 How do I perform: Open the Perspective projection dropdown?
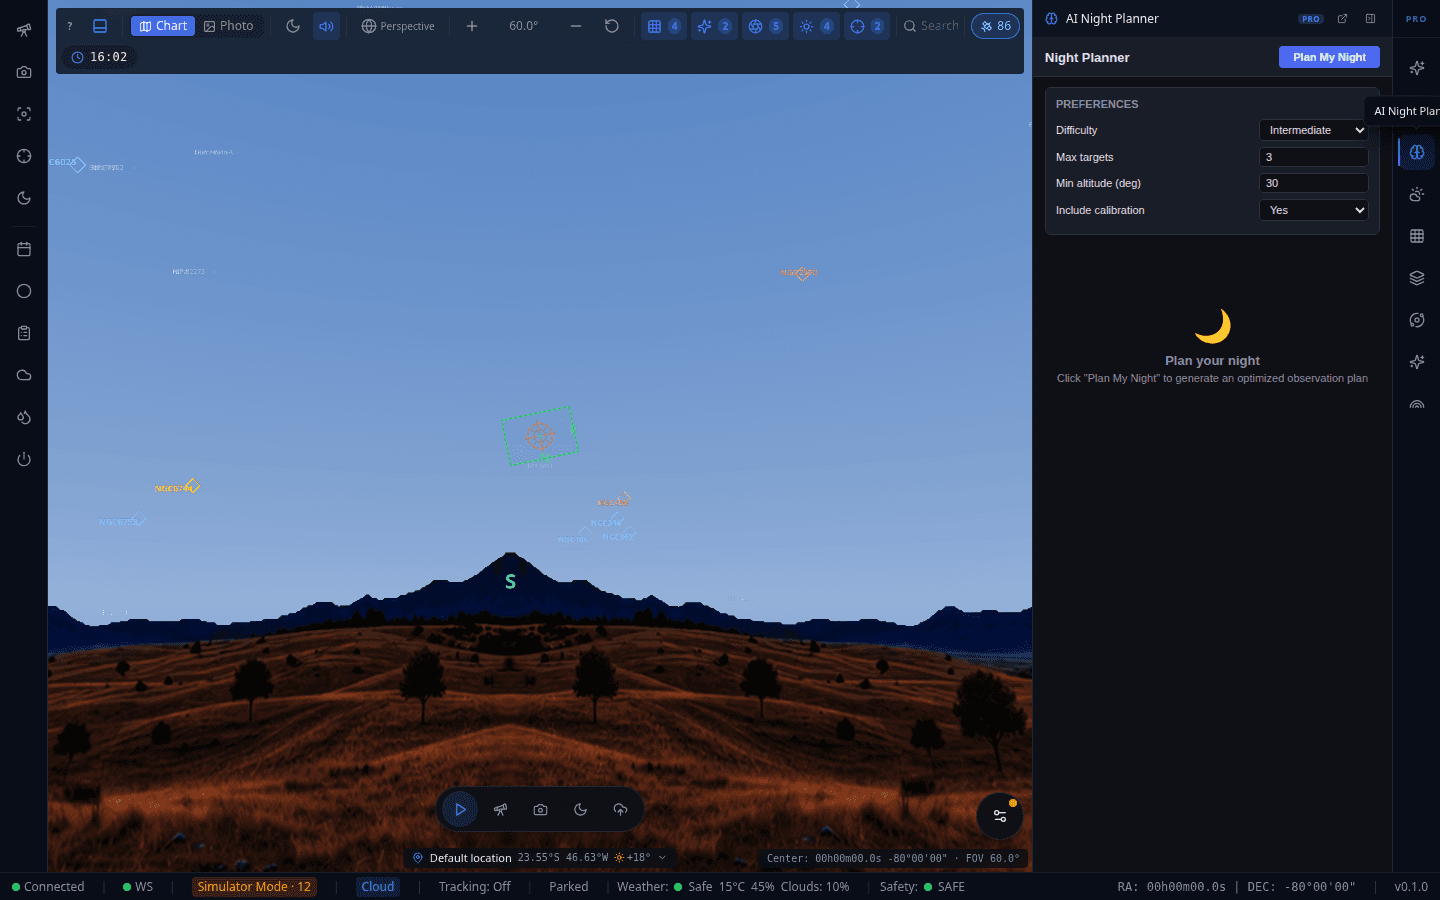[398, 26]
